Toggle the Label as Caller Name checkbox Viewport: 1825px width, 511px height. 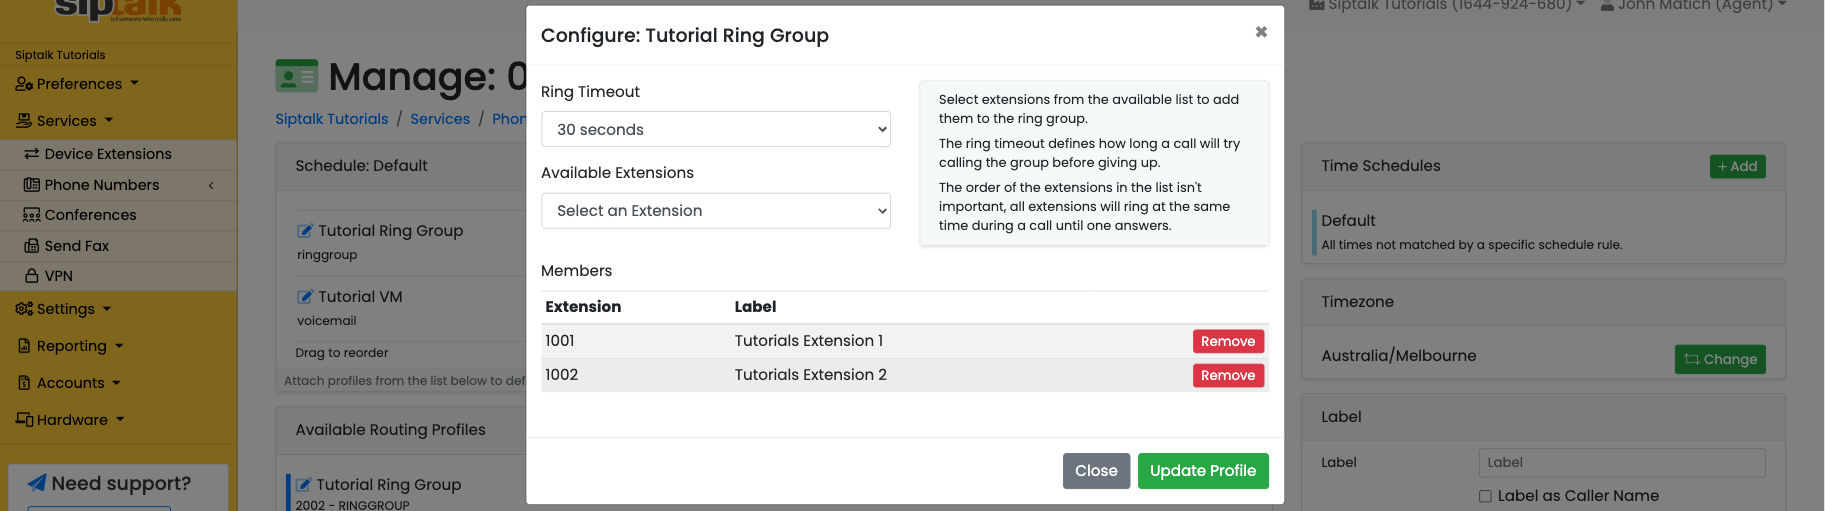coord(1485,496)
